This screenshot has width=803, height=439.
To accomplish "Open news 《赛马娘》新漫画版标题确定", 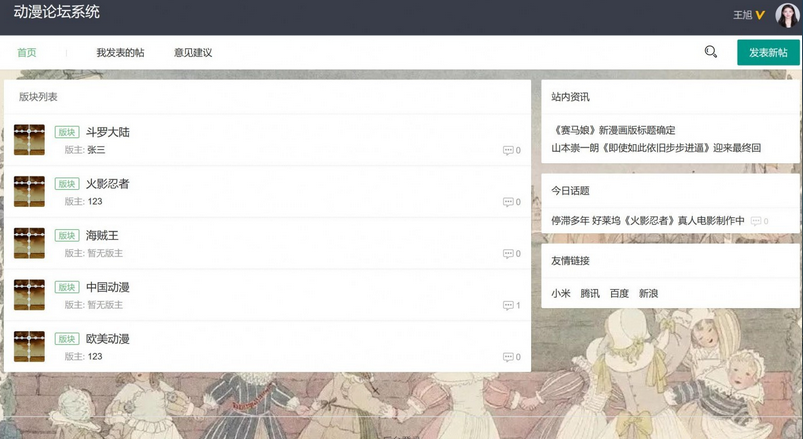I will pos(614,130).
